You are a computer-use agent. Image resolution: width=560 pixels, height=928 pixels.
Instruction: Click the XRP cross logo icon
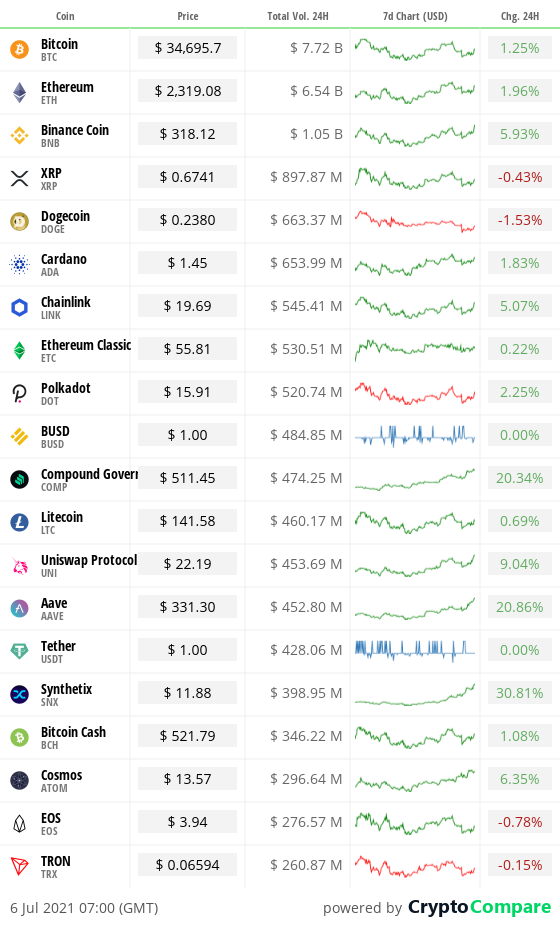[20, 178]
